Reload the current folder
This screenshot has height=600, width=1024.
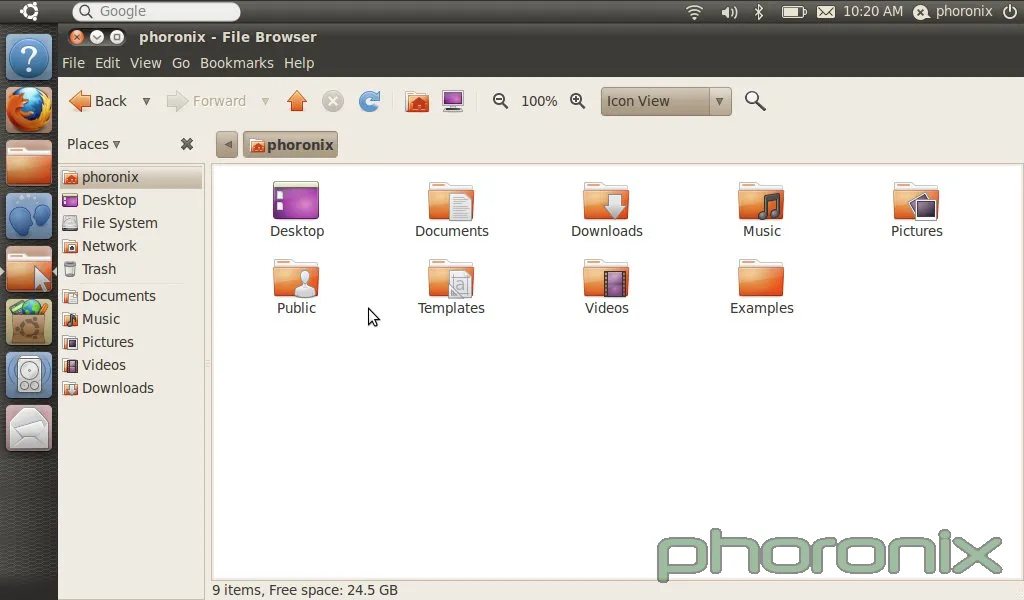(x=370, y=101)
